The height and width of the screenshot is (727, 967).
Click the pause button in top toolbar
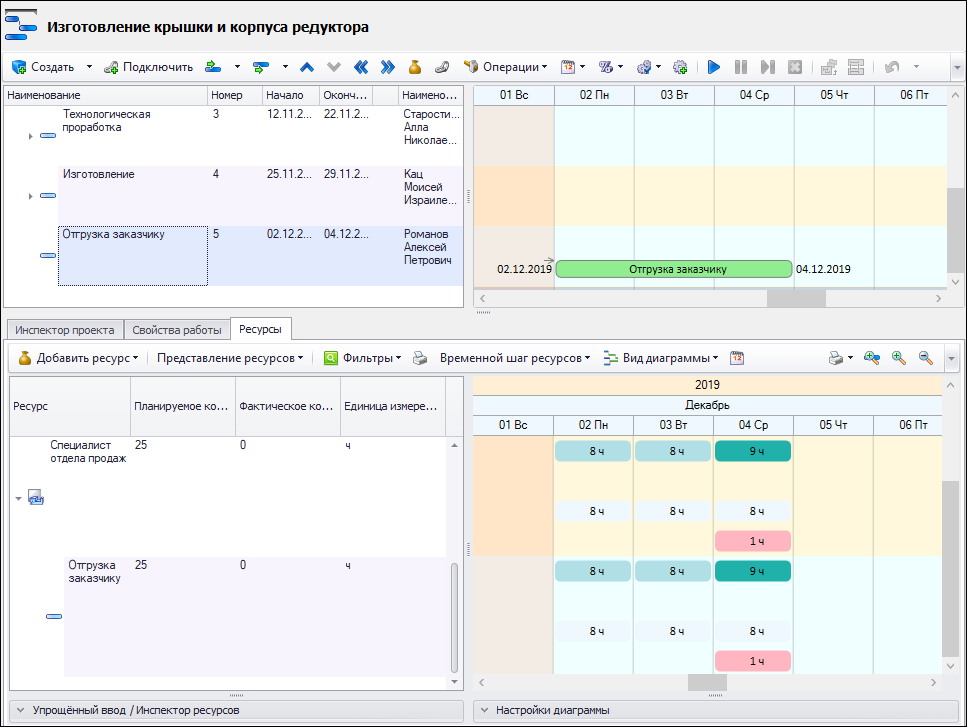741,67
